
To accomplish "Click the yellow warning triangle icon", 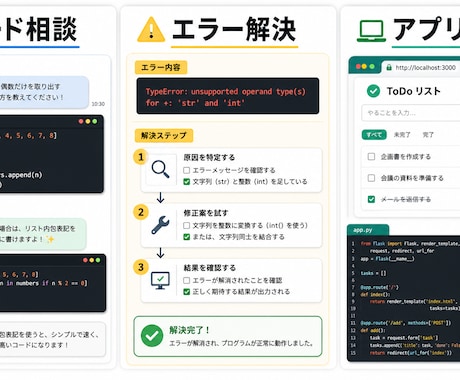I will 151,29.
